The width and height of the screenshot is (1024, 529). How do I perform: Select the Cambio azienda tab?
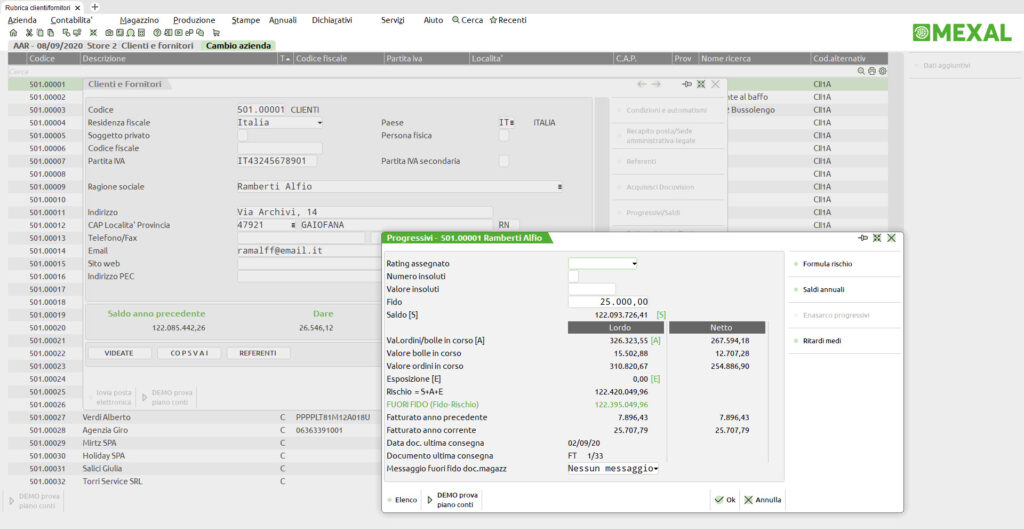238,46
